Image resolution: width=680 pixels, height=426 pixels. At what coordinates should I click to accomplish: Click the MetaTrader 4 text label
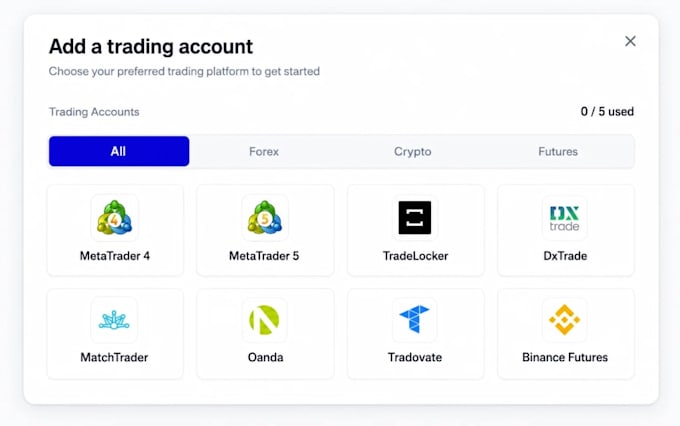[x=115, y=256]
